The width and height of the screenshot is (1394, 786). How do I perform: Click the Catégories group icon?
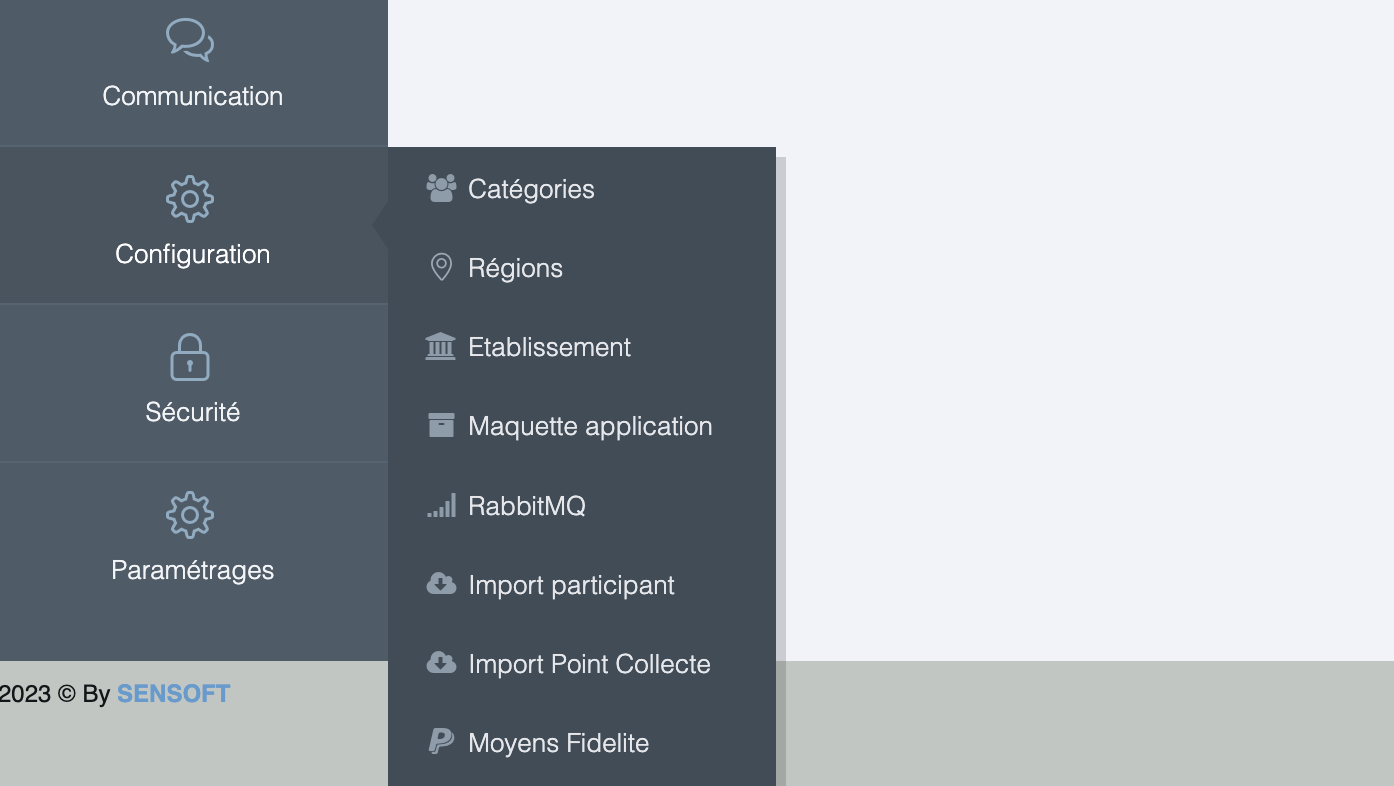pos(441,188)
